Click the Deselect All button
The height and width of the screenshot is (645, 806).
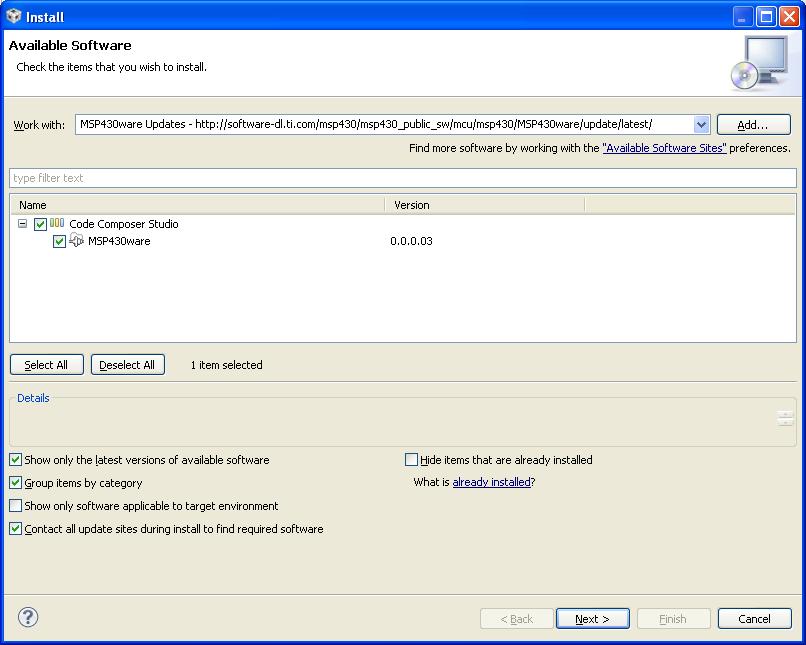[x=127, y=364]
